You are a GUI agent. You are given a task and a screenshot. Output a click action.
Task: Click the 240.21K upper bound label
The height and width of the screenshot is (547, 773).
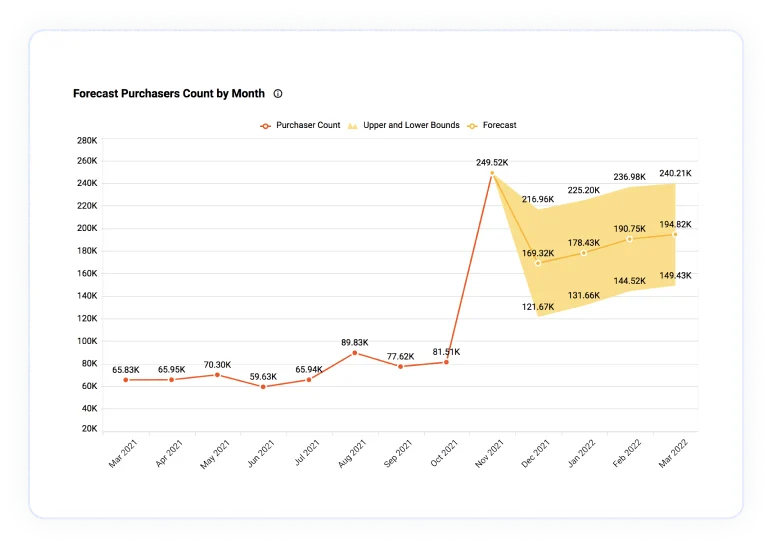pos(675,173)
